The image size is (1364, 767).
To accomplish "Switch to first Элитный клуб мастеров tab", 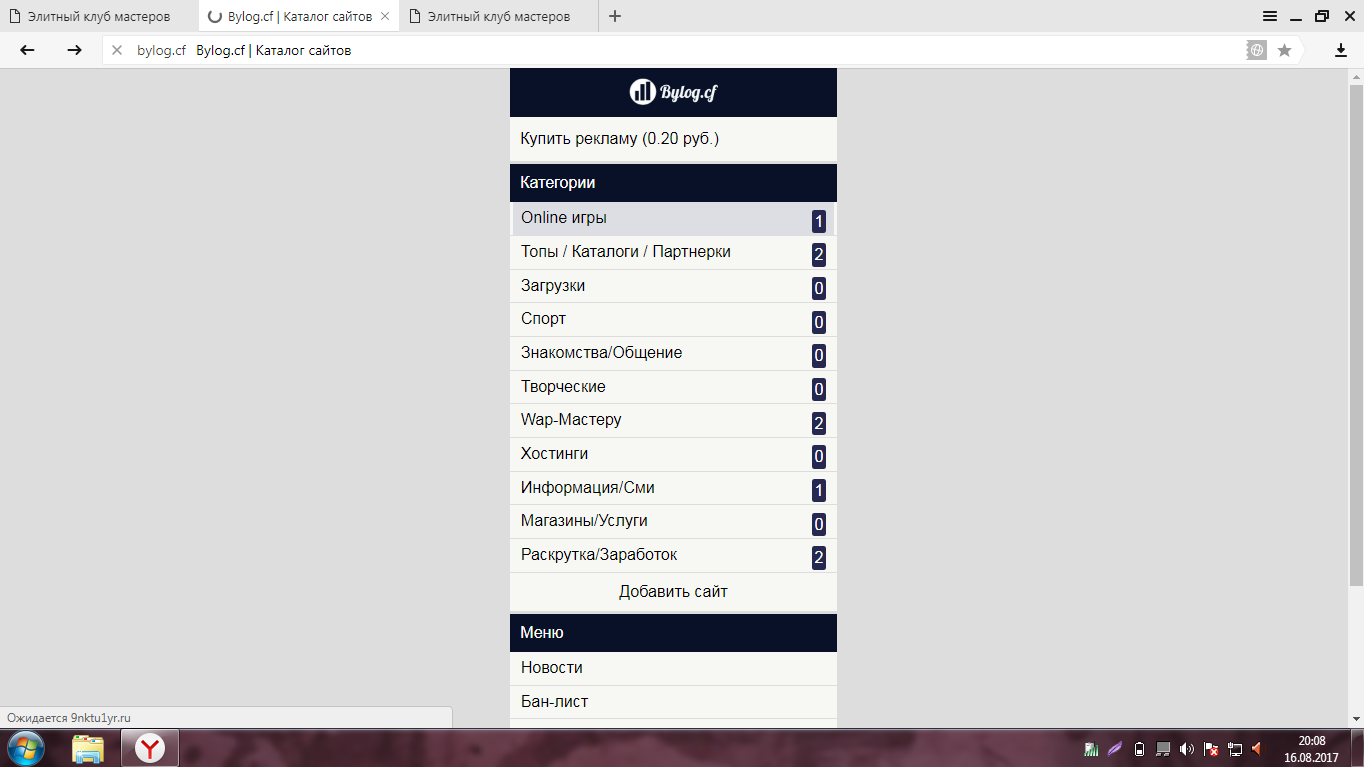I will (98, 16).
